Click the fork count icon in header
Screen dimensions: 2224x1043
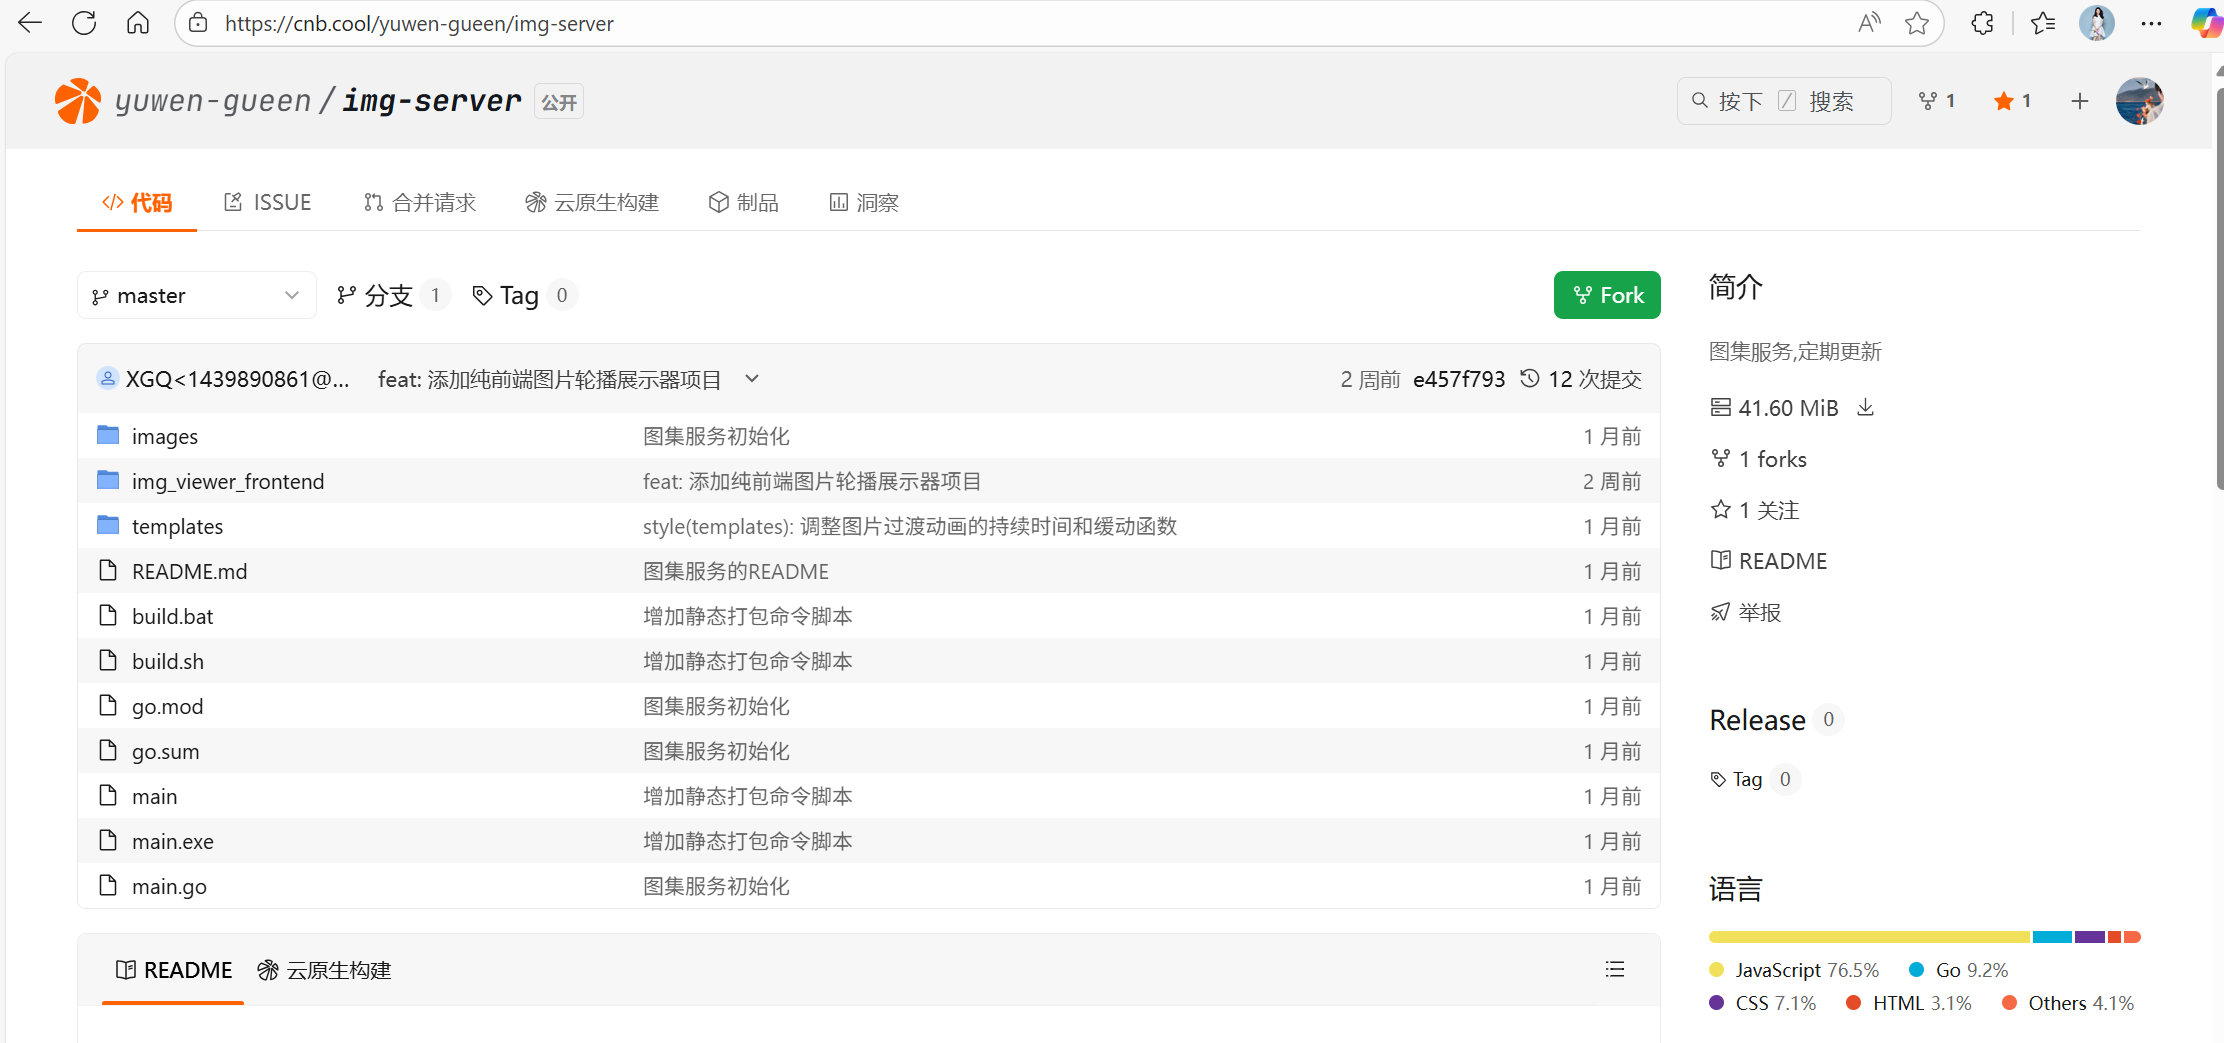click(x=1927, y=101)
